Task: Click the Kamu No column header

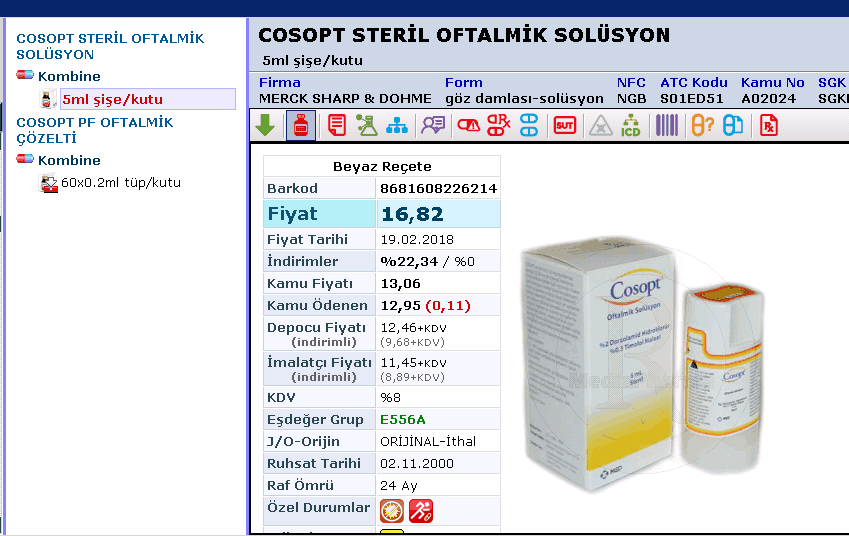Action: 773,83
